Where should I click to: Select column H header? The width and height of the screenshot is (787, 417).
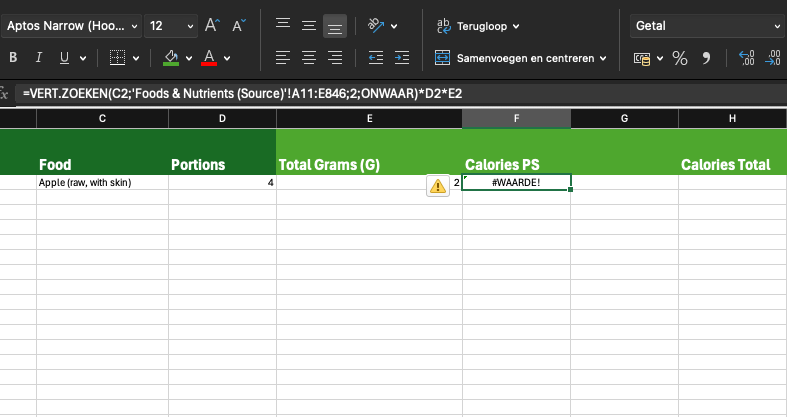click(x=732, y=118)
